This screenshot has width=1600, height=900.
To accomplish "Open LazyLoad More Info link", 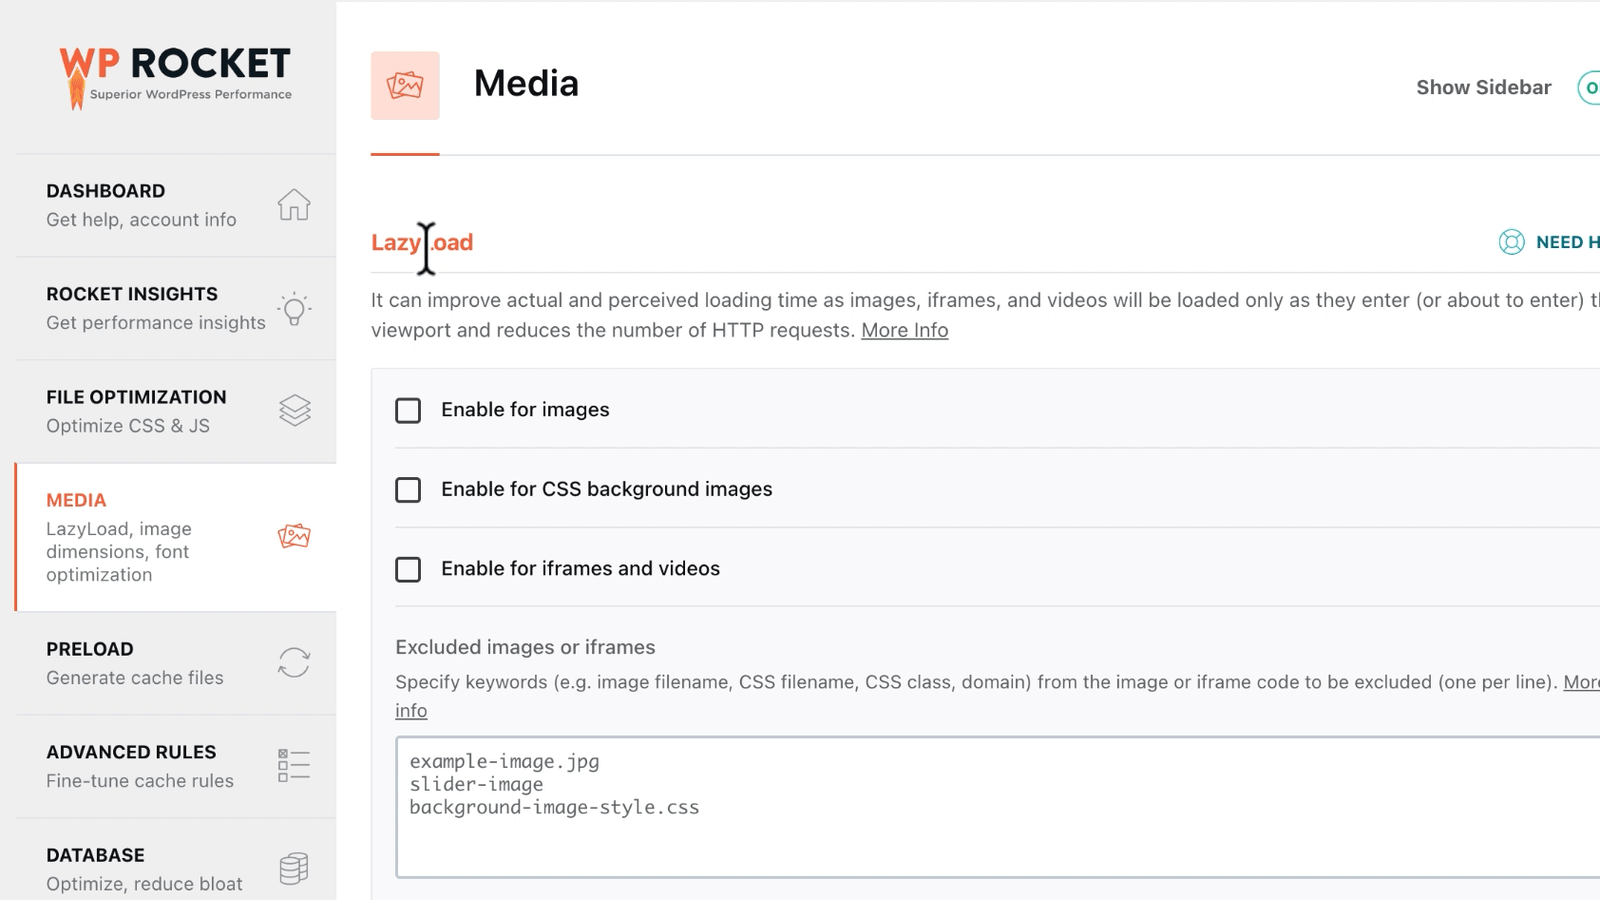I will (x=905, y=330).
